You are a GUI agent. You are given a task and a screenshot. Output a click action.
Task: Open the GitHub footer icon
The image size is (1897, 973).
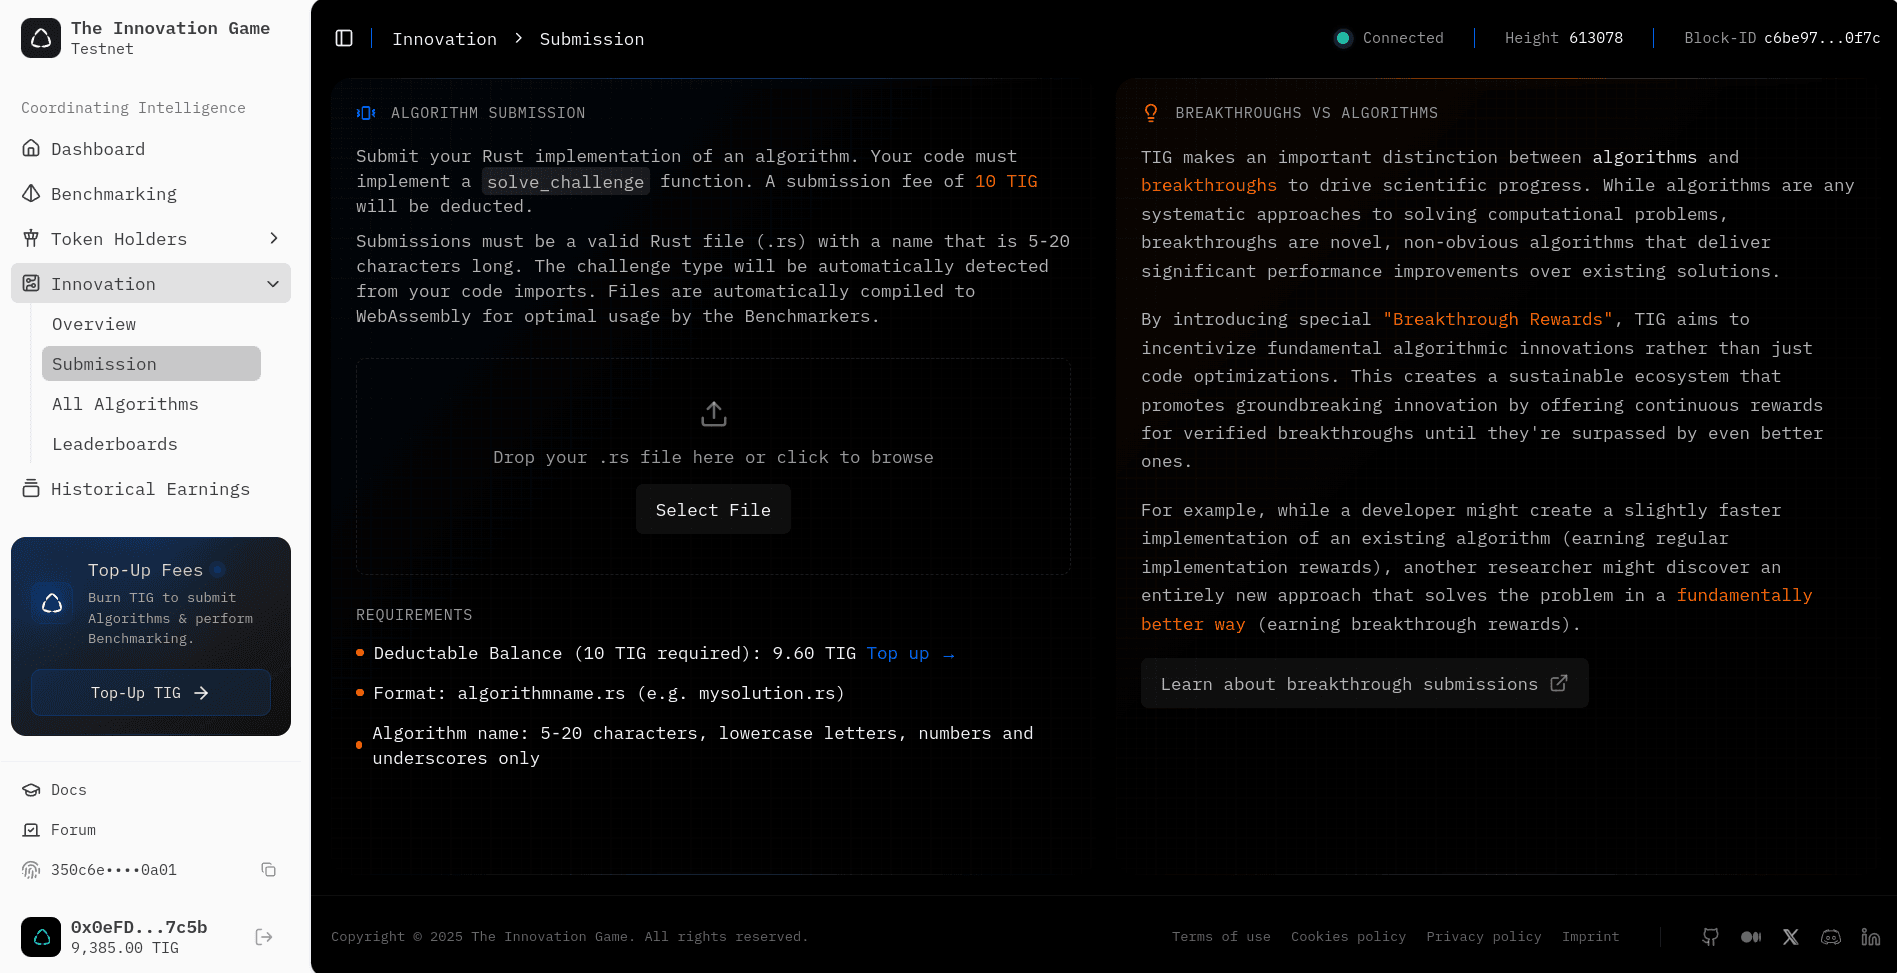point(1710,937)
